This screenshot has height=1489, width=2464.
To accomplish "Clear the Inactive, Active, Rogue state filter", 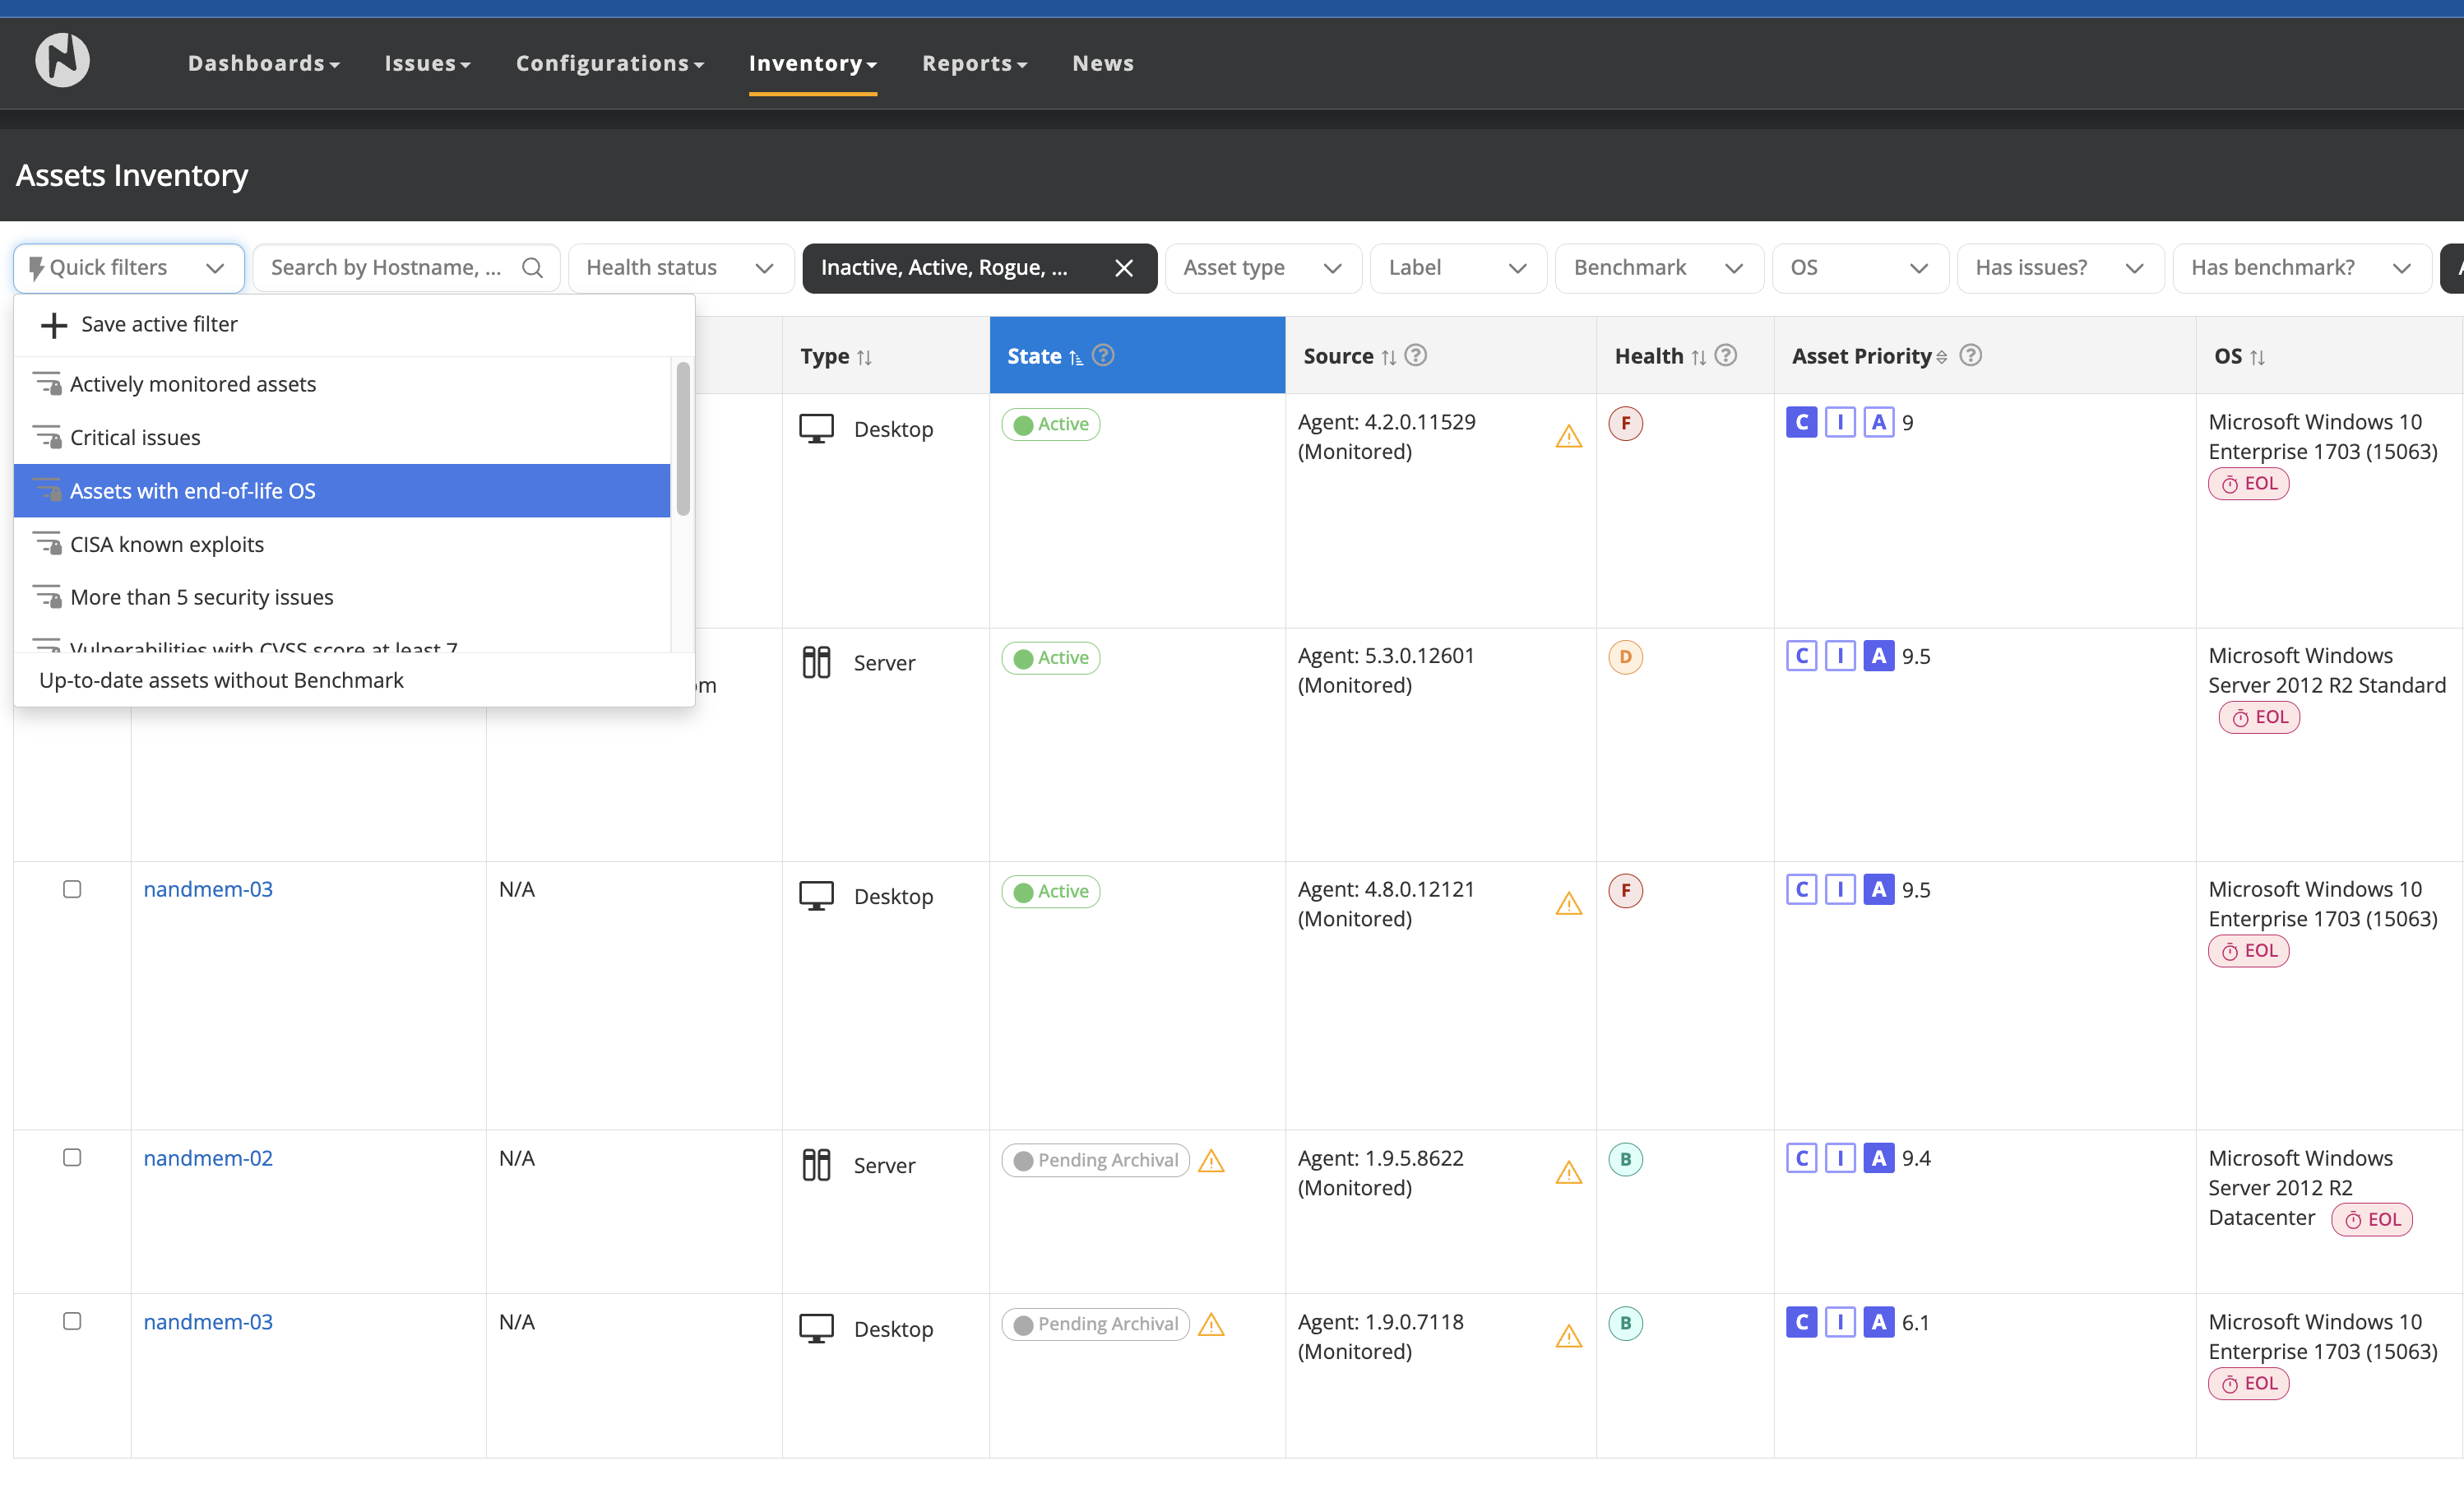I will coord(1124,268).
